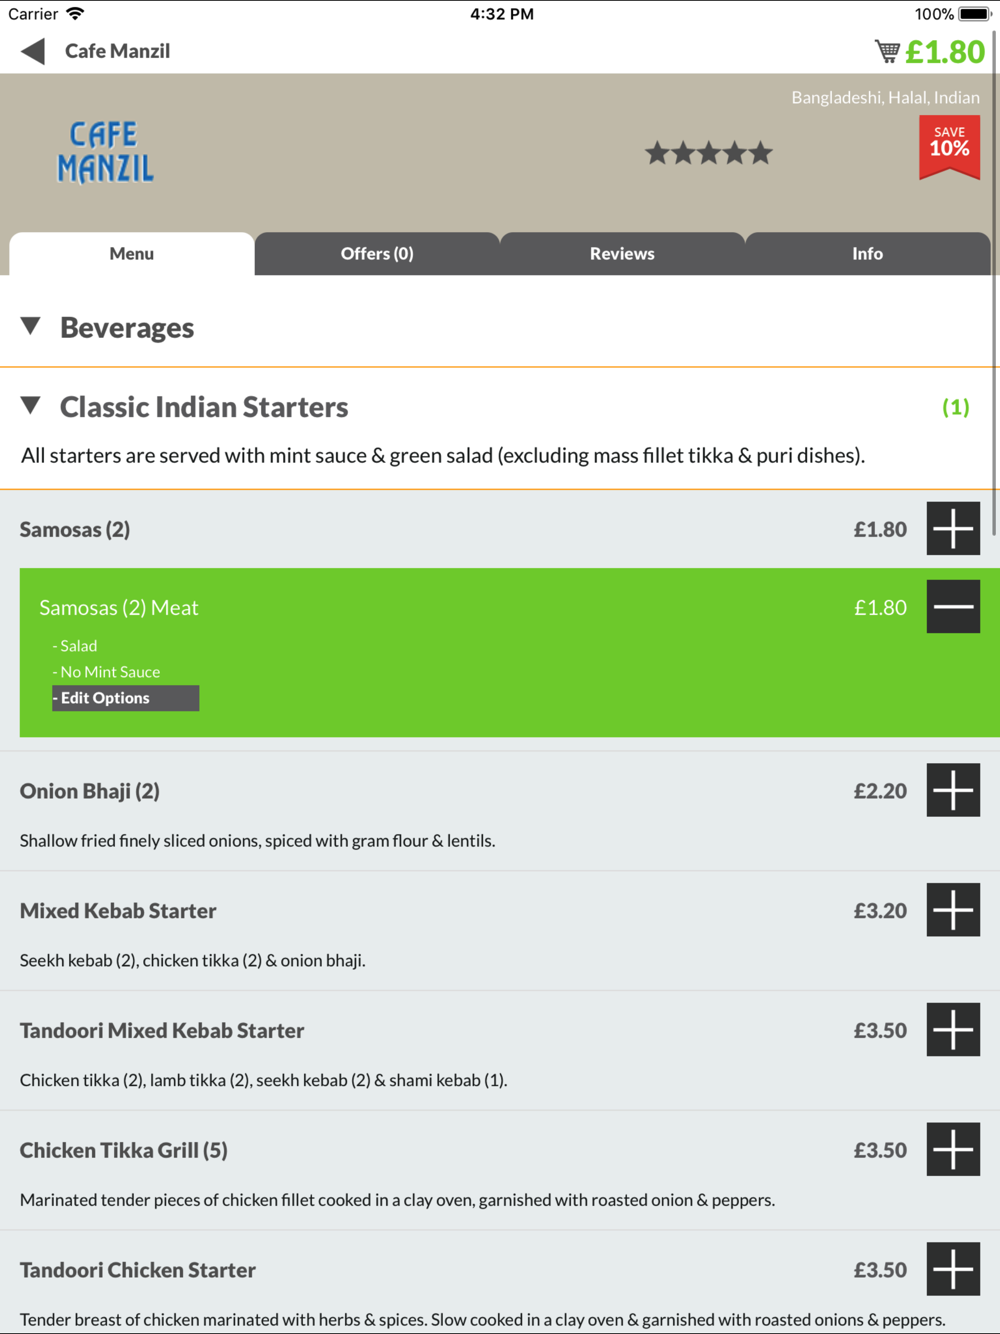Collapse the Classic Indian Starters triangle

tap(31, 405)
